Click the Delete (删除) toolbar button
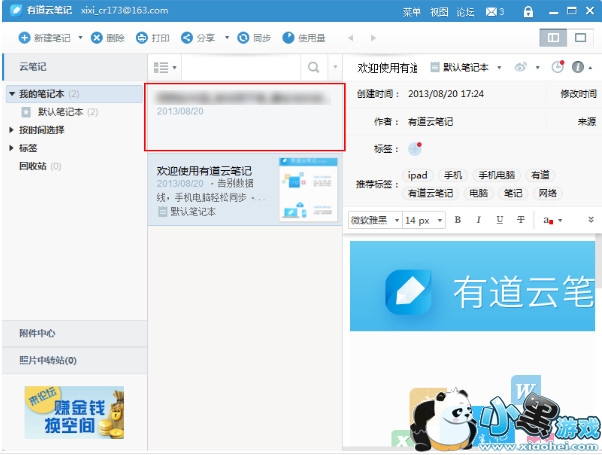602x455 pixels. (x=108, y=38)
